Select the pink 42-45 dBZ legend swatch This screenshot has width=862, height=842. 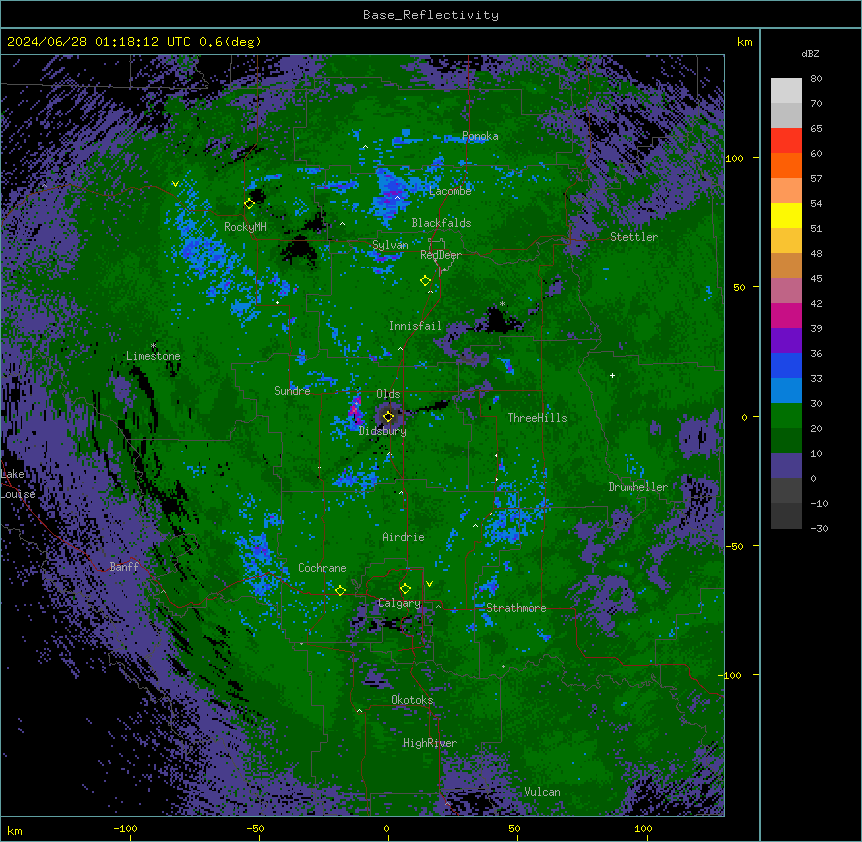[786, 290]
